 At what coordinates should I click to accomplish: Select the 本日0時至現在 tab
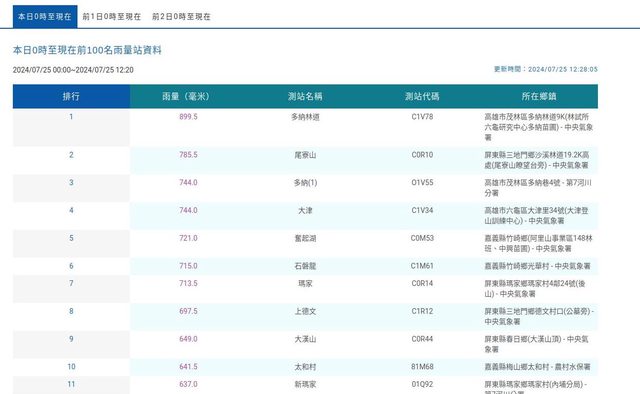point(45,17)
